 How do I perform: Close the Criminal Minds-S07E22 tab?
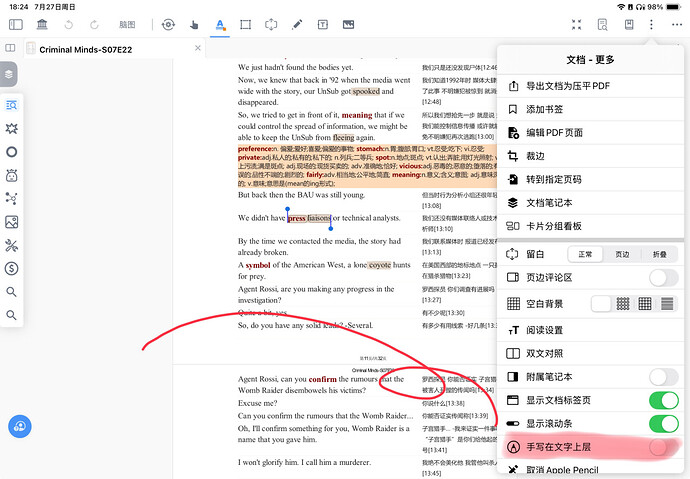[198, 48]
